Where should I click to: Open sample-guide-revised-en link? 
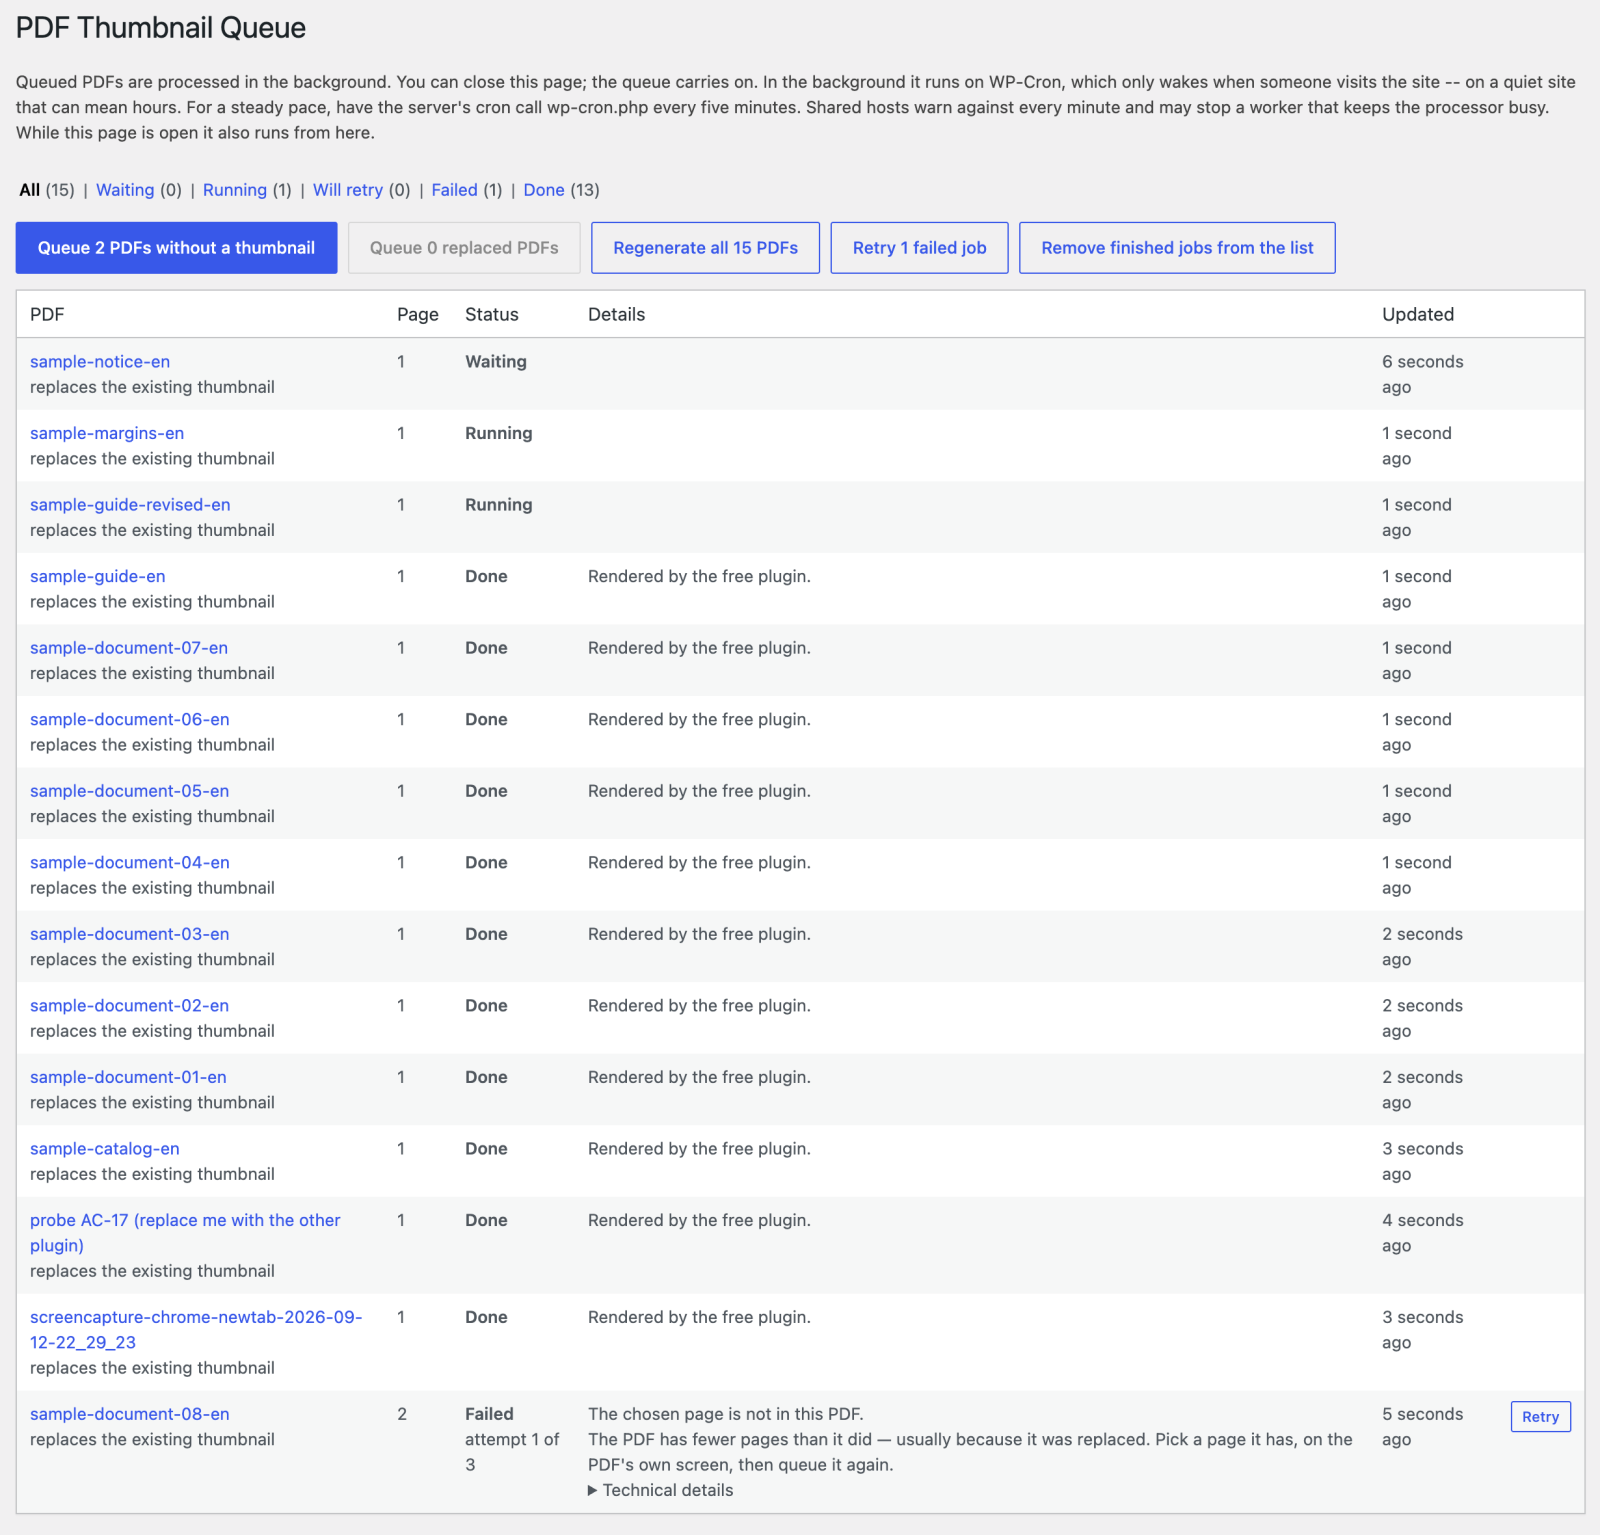pyautogui.click(x=130, y=505)
